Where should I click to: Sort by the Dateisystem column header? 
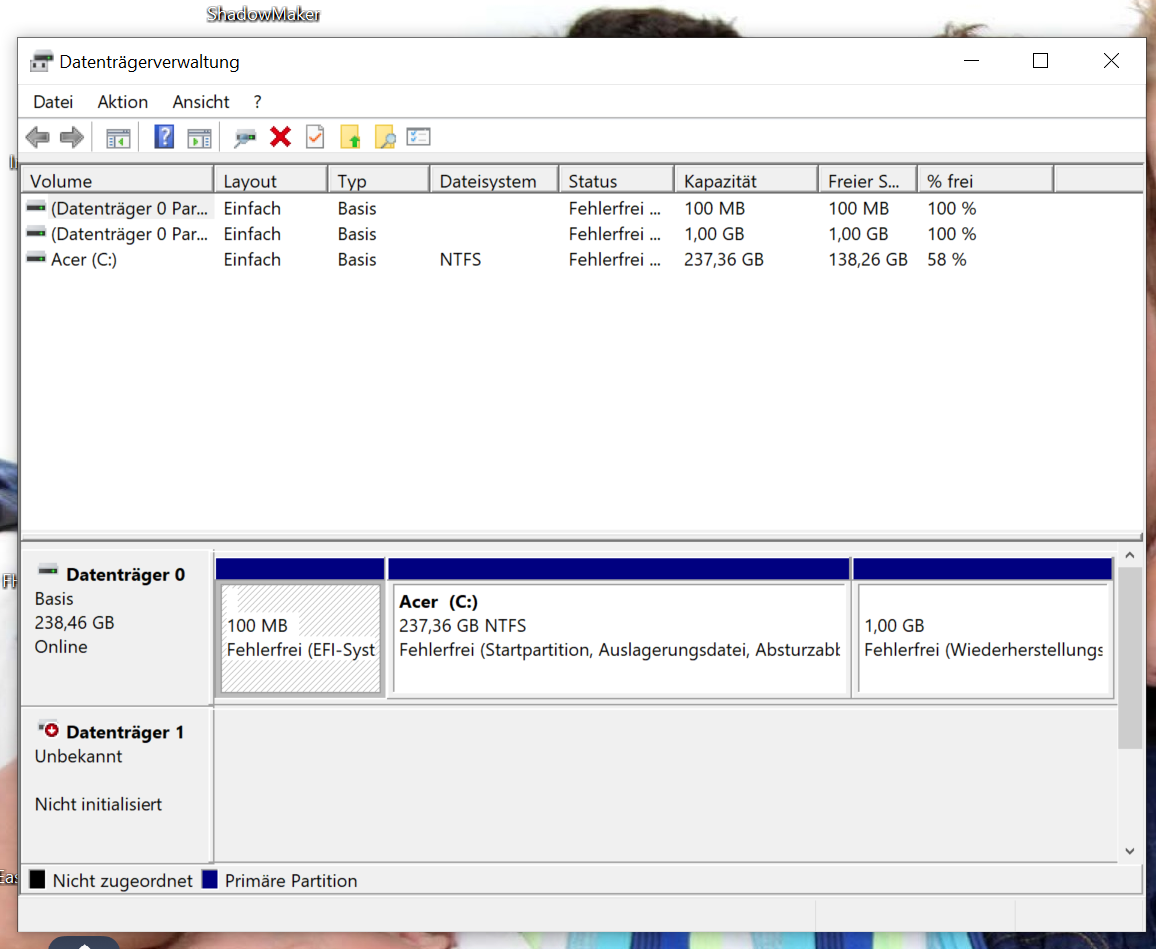[x=496, y=178]
